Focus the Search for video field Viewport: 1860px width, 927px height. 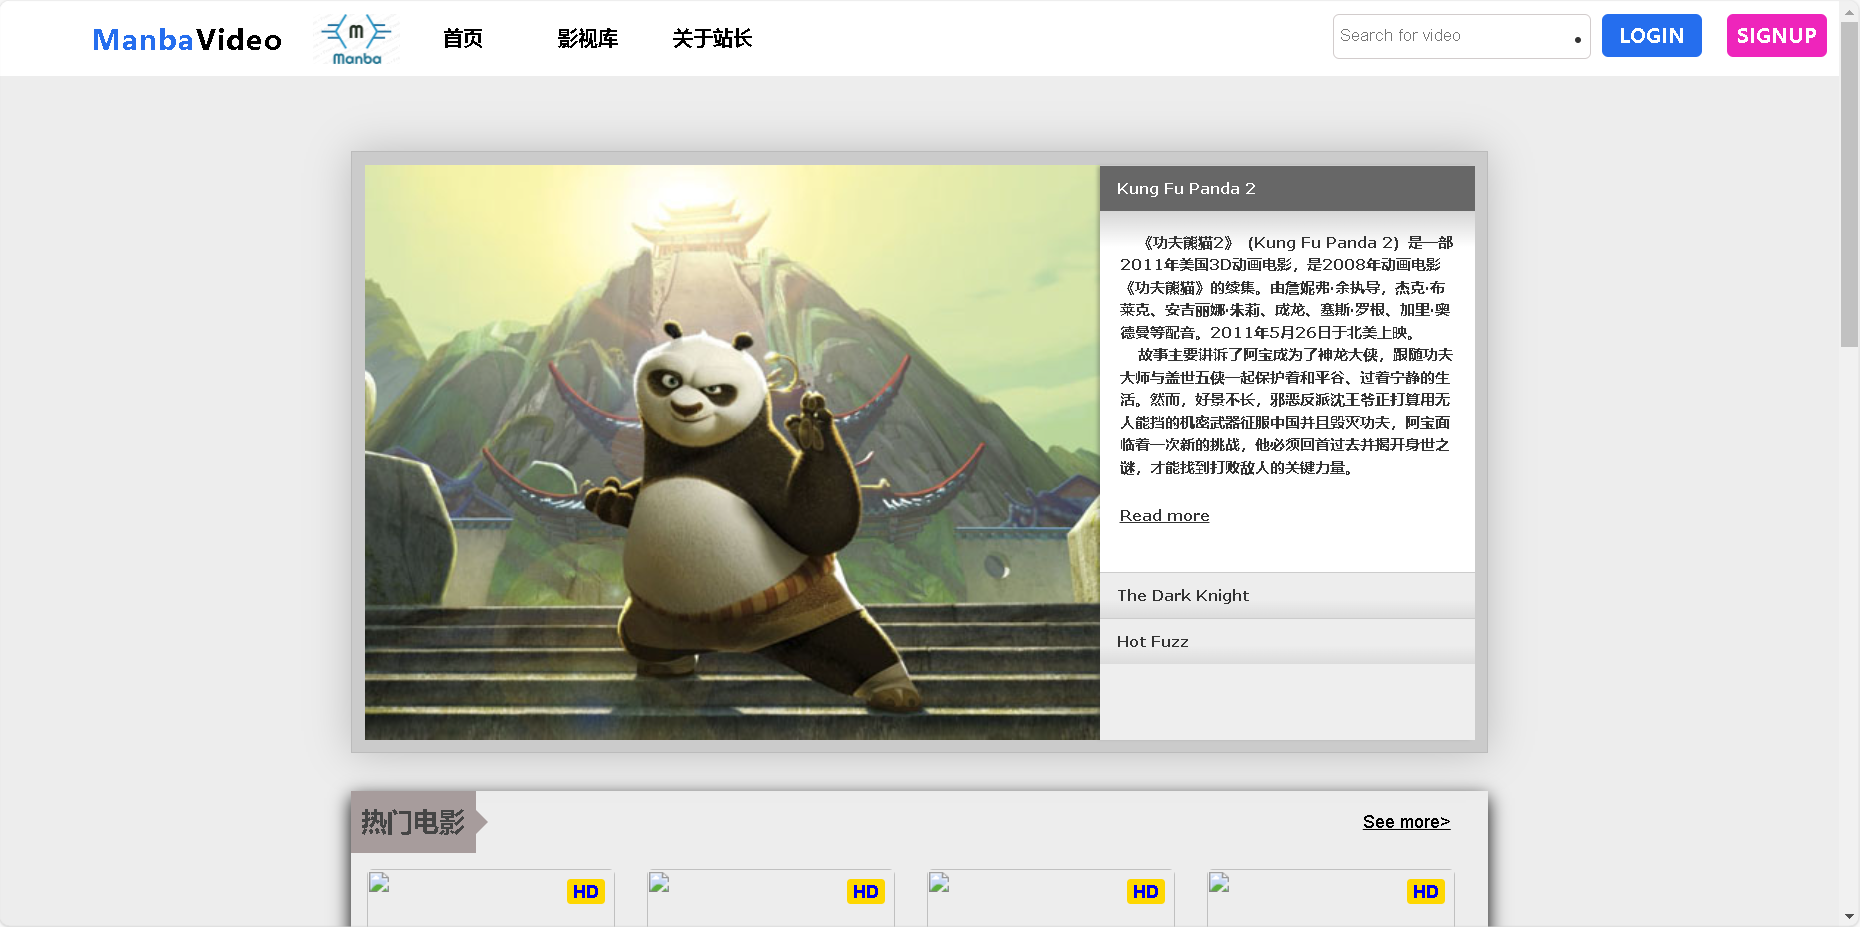click(x=1461, y=36)
